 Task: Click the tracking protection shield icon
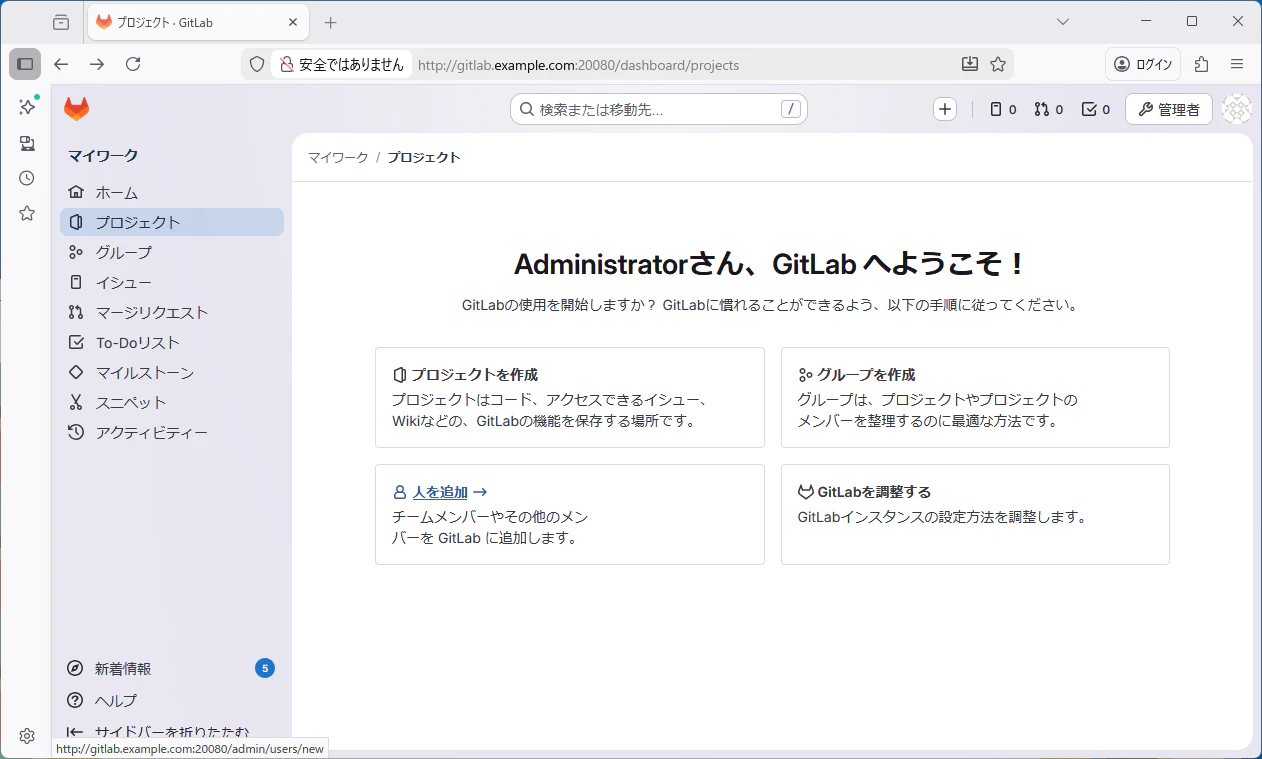257,64
